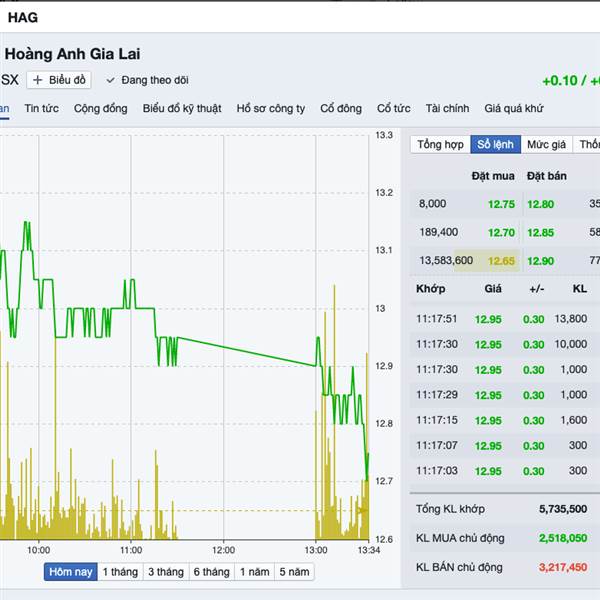
Task: Click the KL column header
Action: coord(580,289)
